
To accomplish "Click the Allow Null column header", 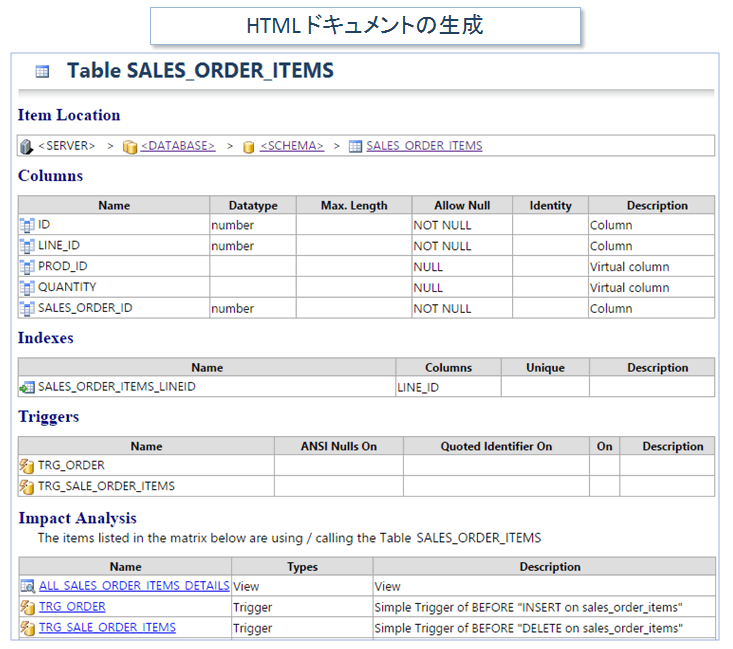I will click(462, 205).
